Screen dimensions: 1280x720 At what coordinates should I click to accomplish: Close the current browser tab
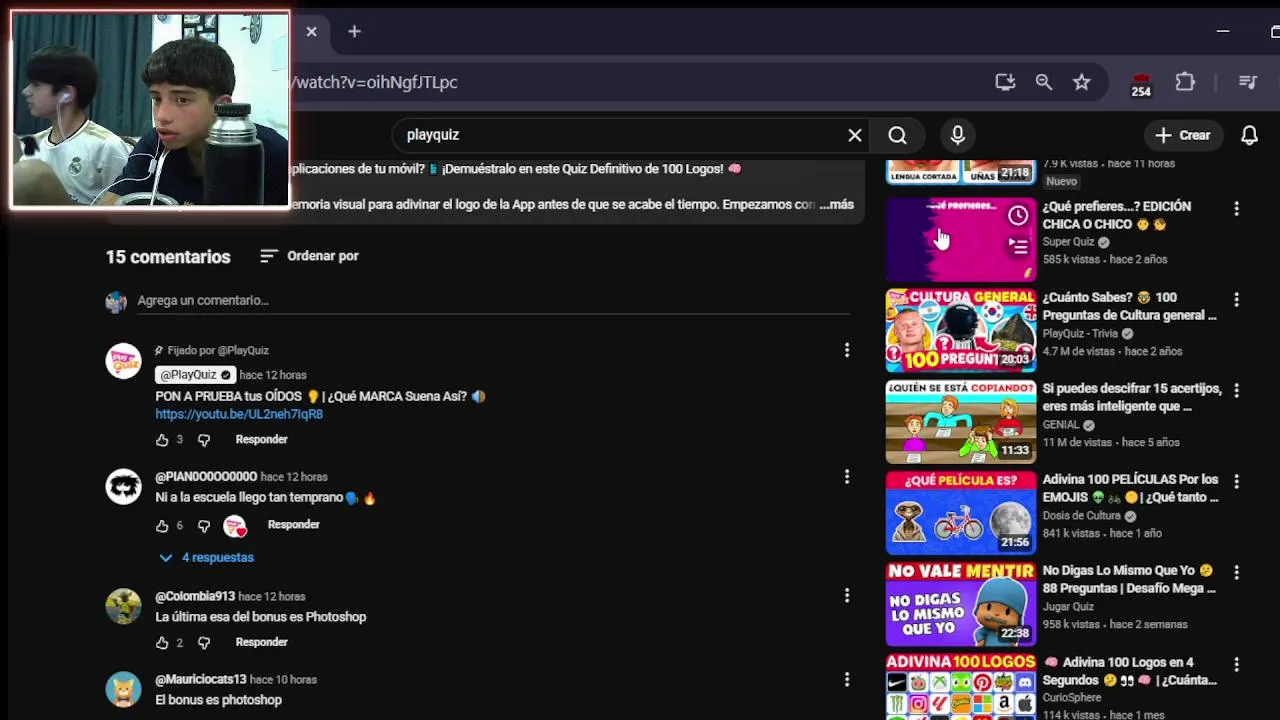[311, 32]
